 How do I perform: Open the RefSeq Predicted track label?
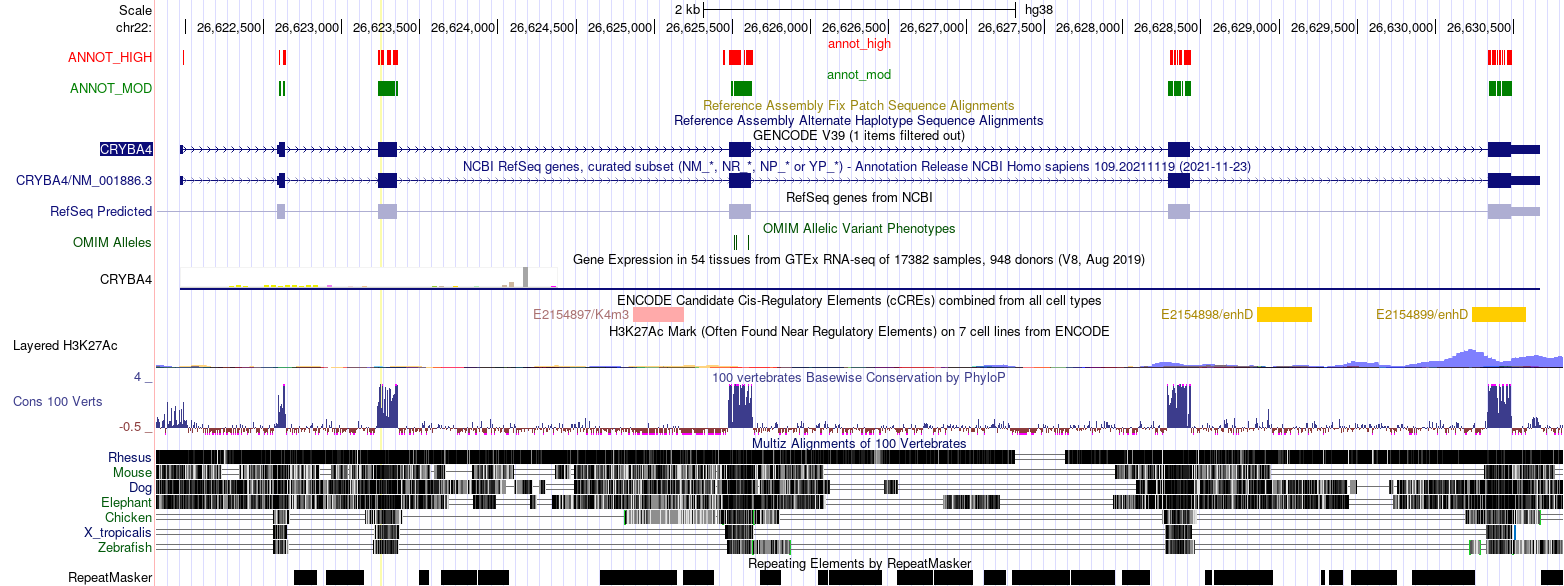click(x=100, y=211)
